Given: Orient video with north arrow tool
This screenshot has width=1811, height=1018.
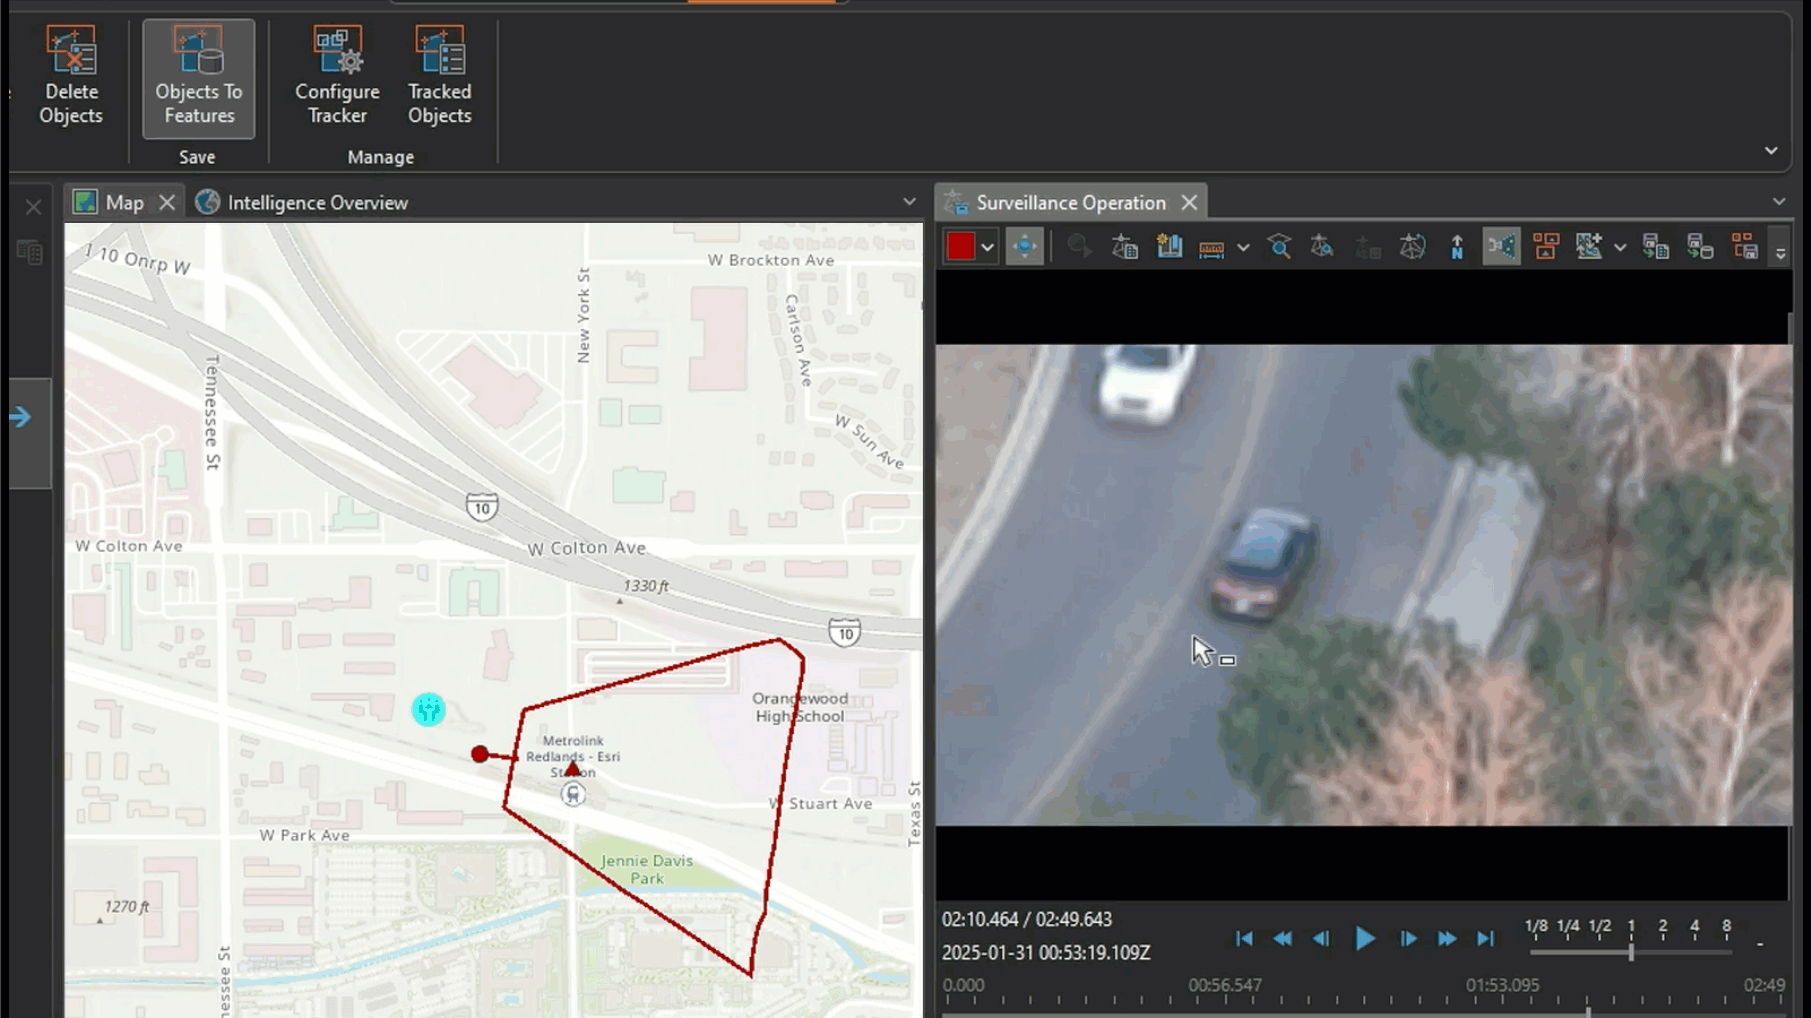Looking at the screenshot, I should (x=1457, y=246).
